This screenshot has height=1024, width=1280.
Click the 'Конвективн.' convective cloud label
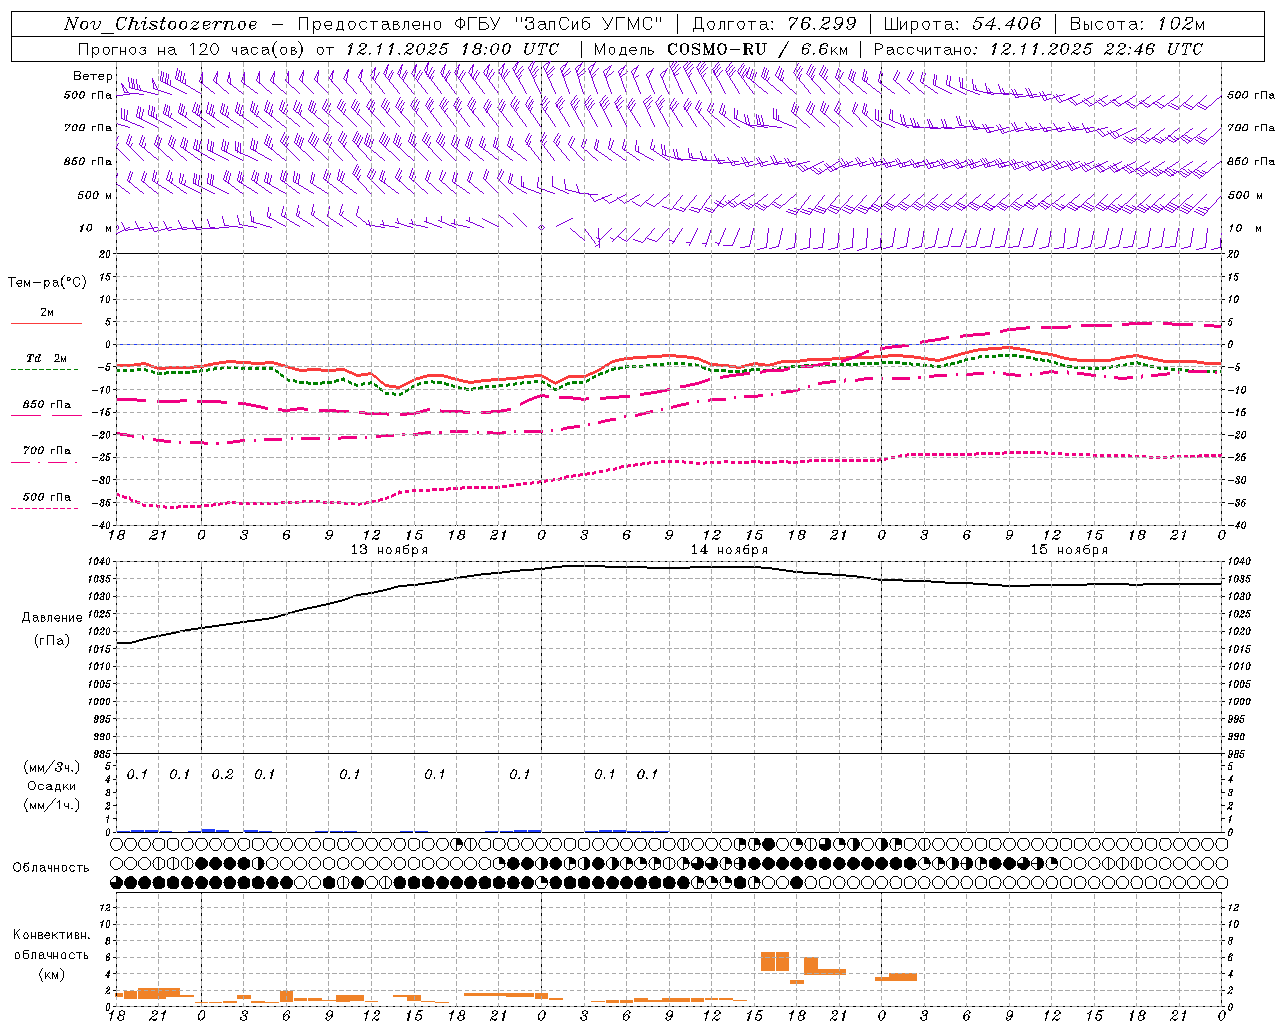pyautogui.click(x=51, y=935)
